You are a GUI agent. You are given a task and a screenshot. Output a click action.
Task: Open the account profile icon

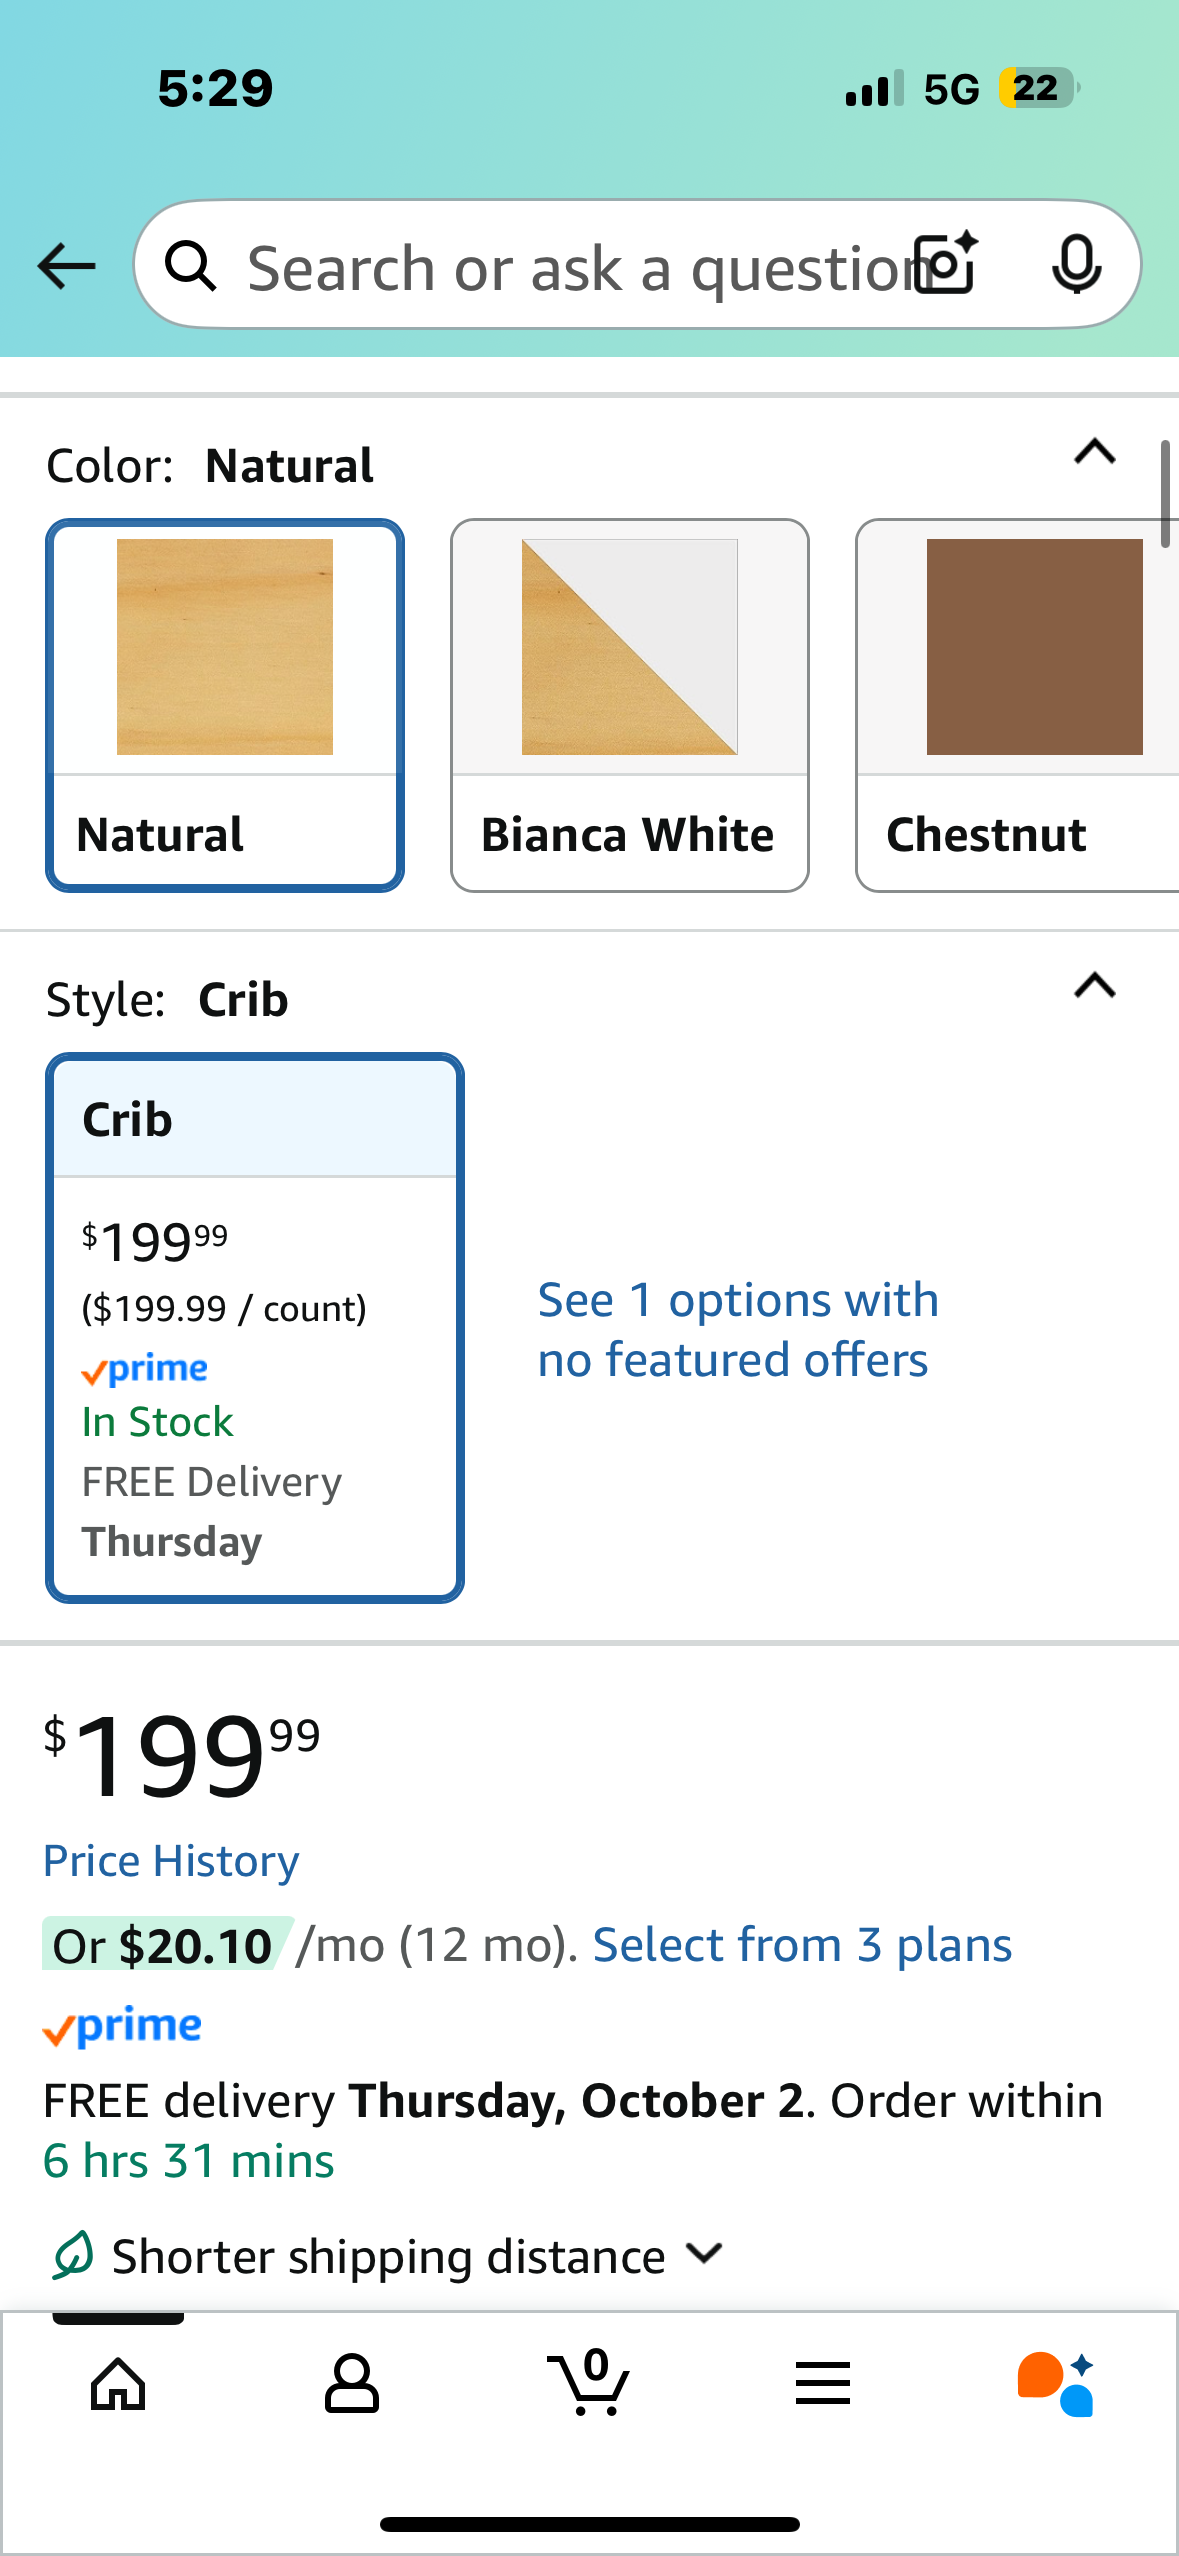352,2384
